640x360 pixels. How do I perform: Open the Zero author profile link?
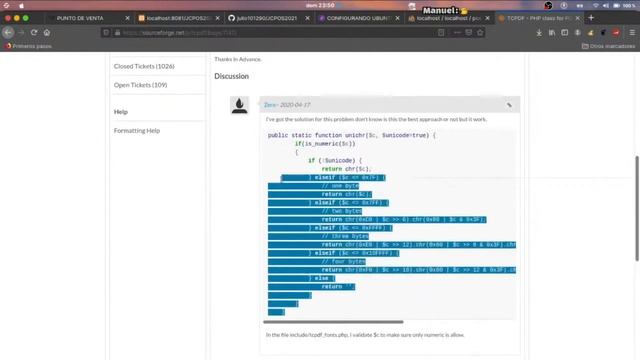[x=270, y=105]
